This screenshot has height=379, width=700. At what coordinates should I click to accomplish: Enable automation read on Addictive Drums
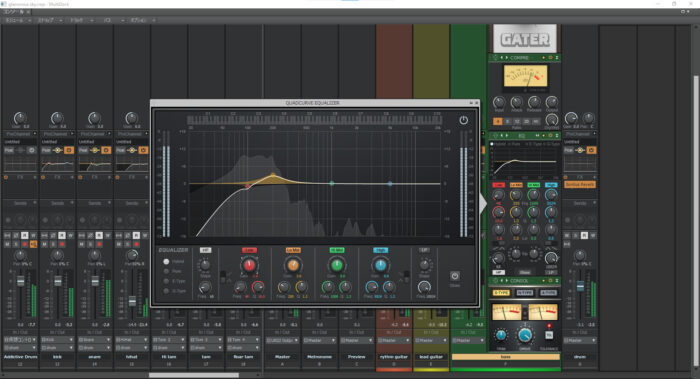coord(25,235)
